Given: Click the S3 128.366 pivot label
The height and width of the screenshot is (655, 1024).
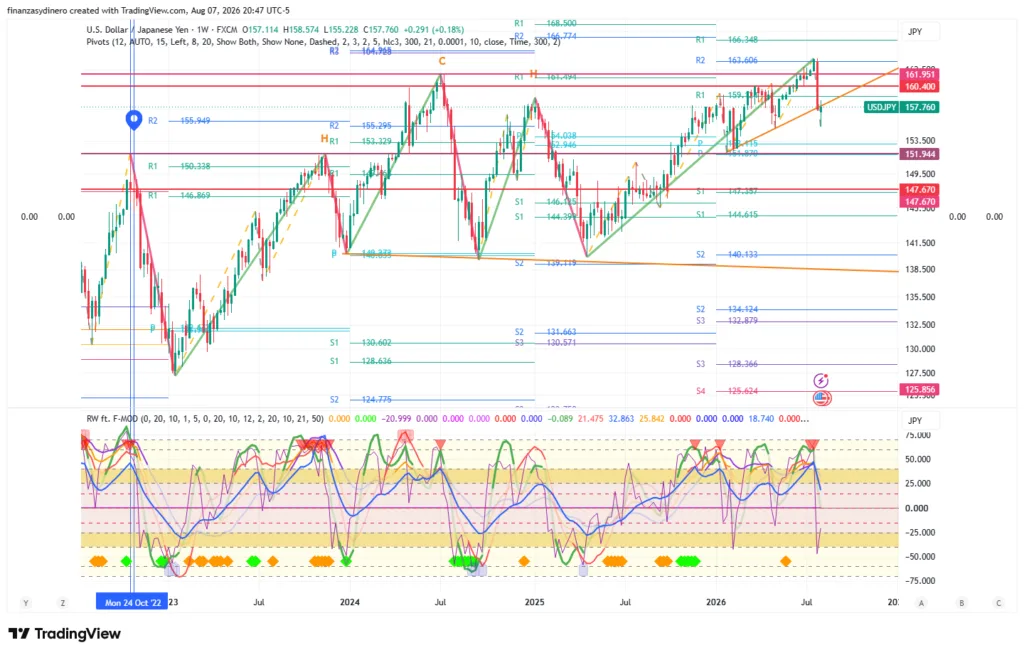Looking at the screenshot, I should 727,364.
